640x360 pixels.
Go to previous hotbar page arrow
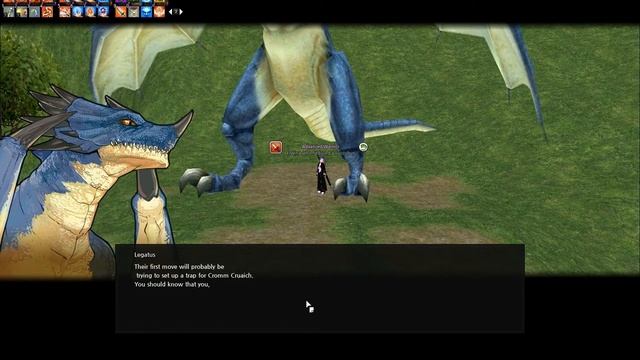[x=171, y=12]
